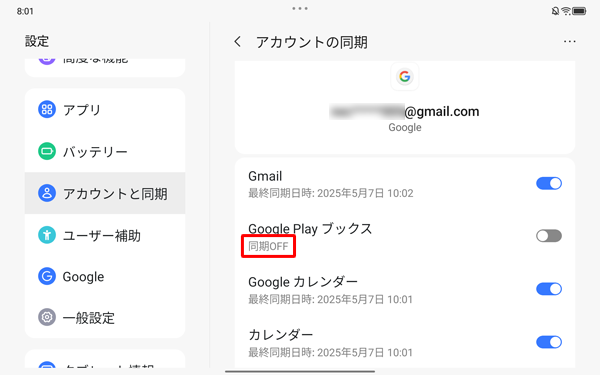Disable Google カレンダー sync toggle
600x375 pixels.
pos(549,289)
